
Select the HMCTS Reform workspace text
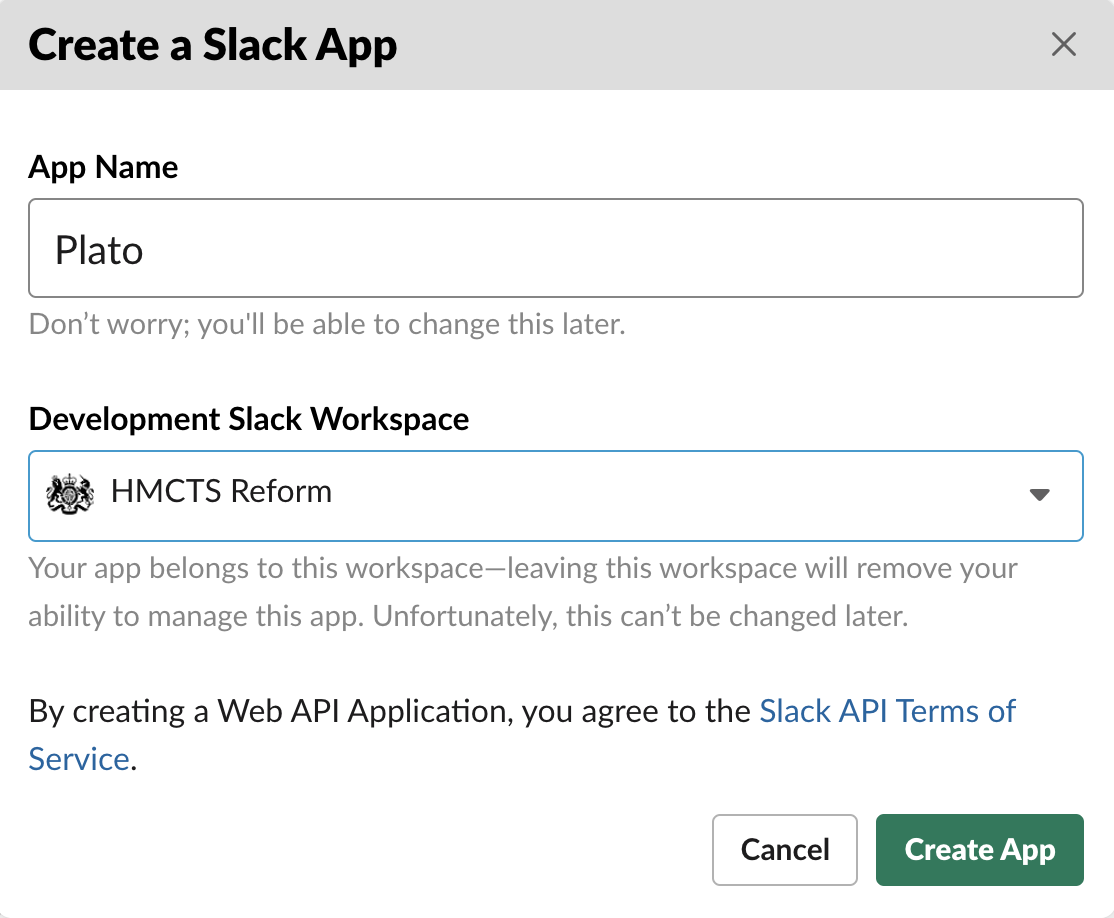tap(221, 492)
